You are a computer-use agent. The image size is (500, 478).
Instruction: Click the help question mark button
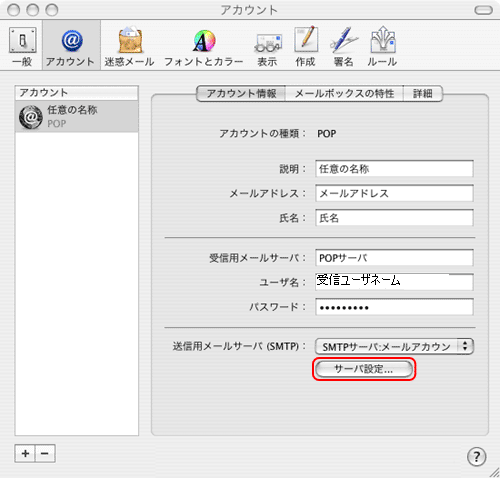point(476,456)
